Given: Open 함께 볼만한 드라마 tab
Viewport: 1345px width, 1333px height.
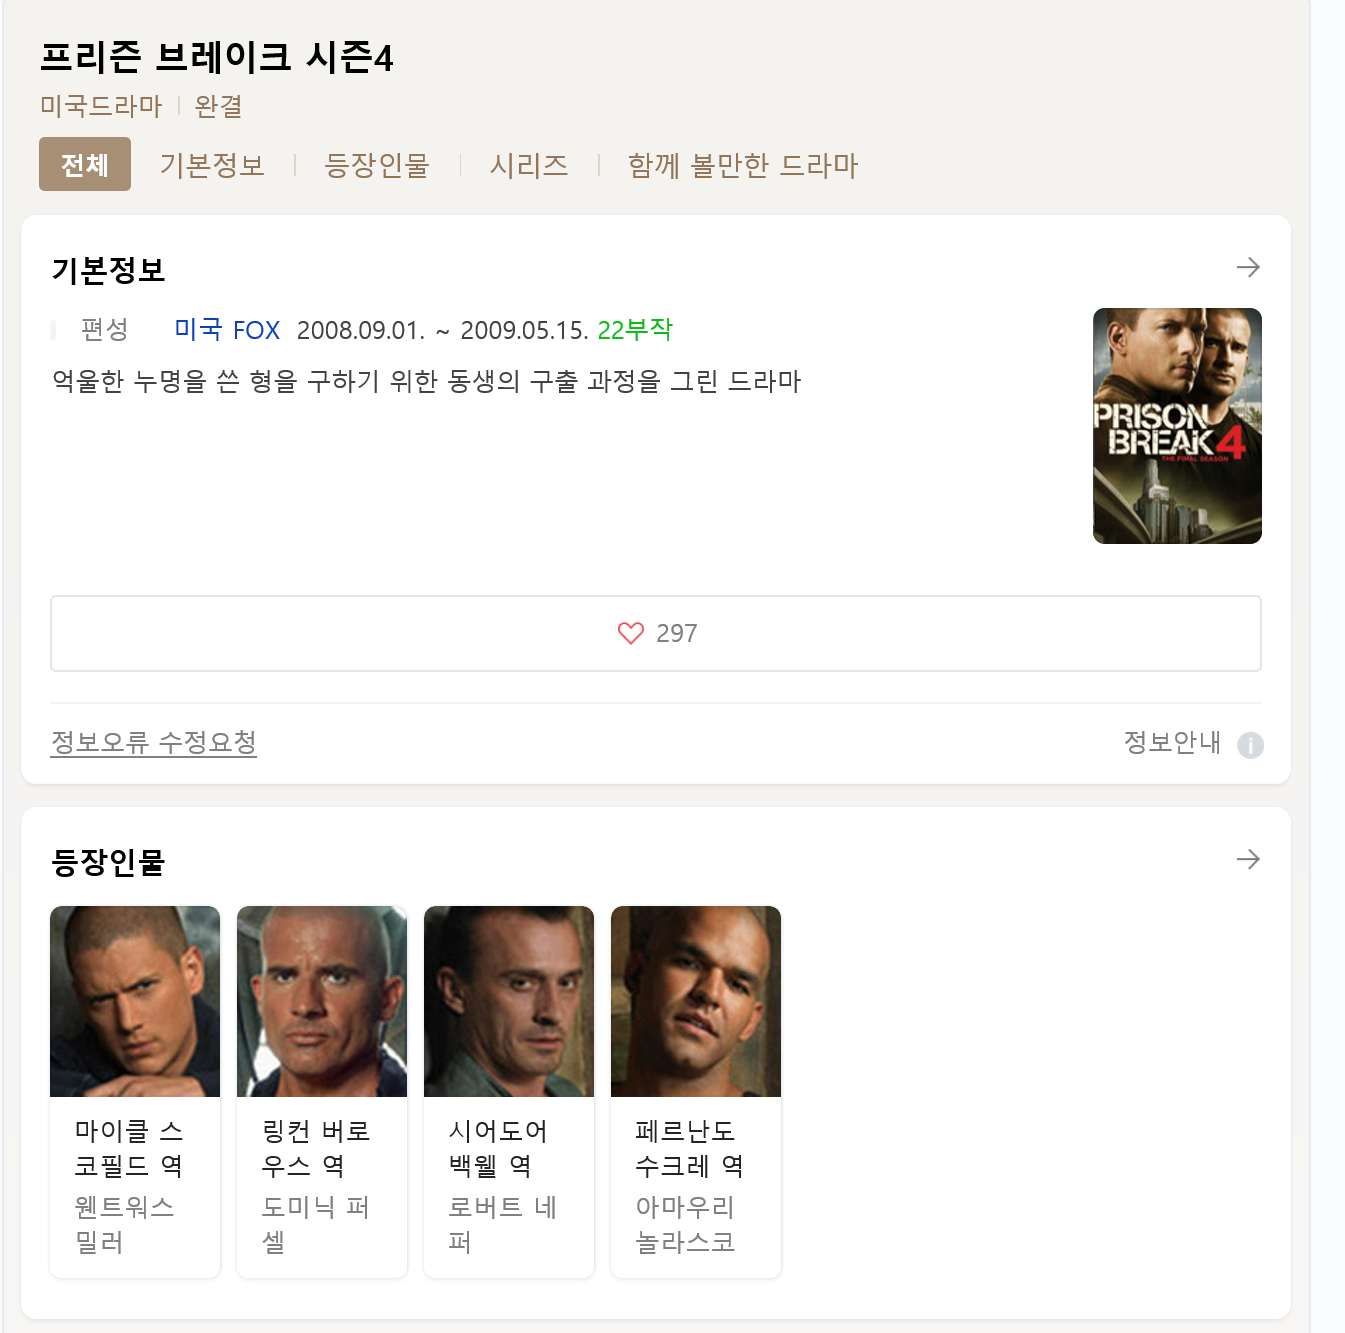Looking at the screenshot, I should pyautogui.click(x=742, y=165).
